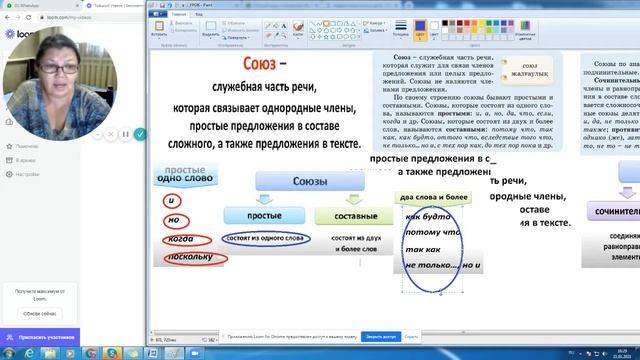Click the Windows Start button
This screenshot has height=360, width=640.
tap(8, 353)
